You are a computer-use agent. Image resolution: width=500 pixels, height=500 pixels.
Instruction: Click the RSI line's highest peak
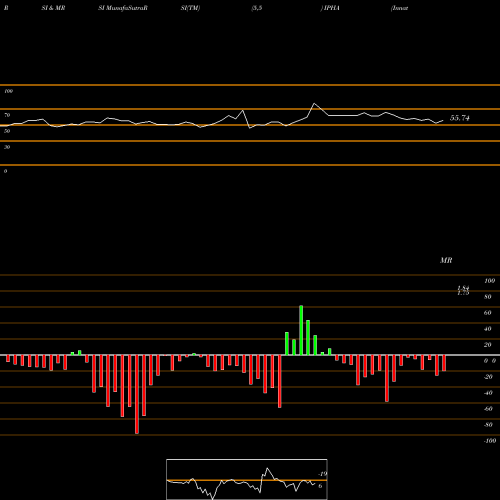pos(314,104)
